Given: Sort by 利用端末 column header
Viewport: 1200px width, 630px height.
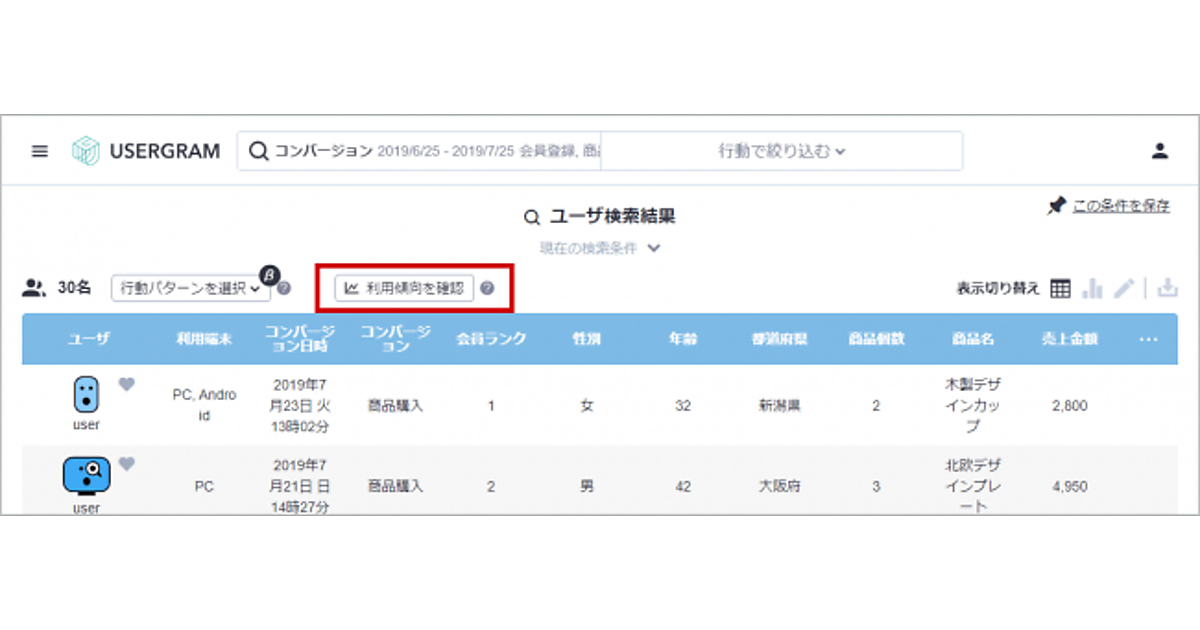Looking at the screenshot, I should coord(204,339).
